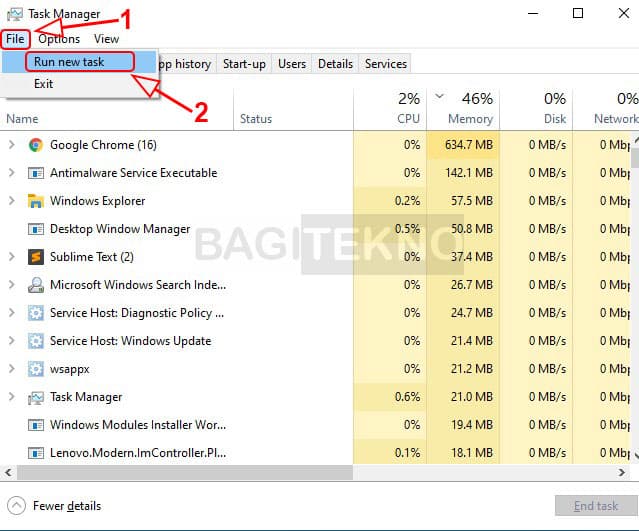Switch to the App history tab
The height and width of the screenshot is (531, 639).
(x=187, y=64)
